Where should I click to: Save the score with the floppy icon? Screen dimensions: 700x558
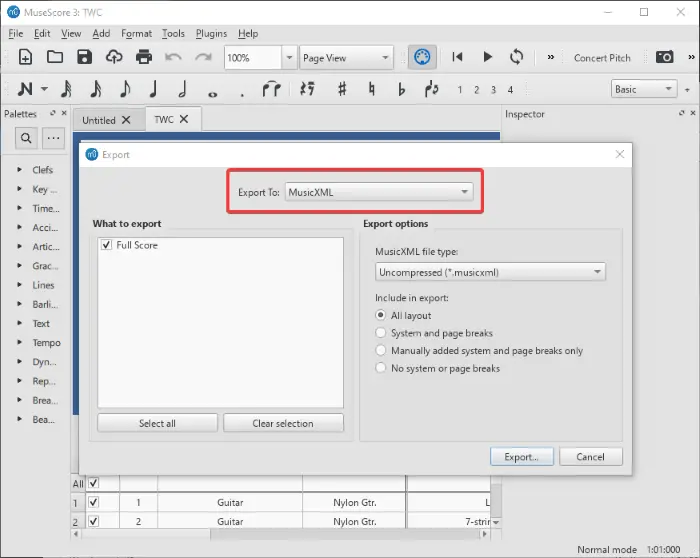84,57
